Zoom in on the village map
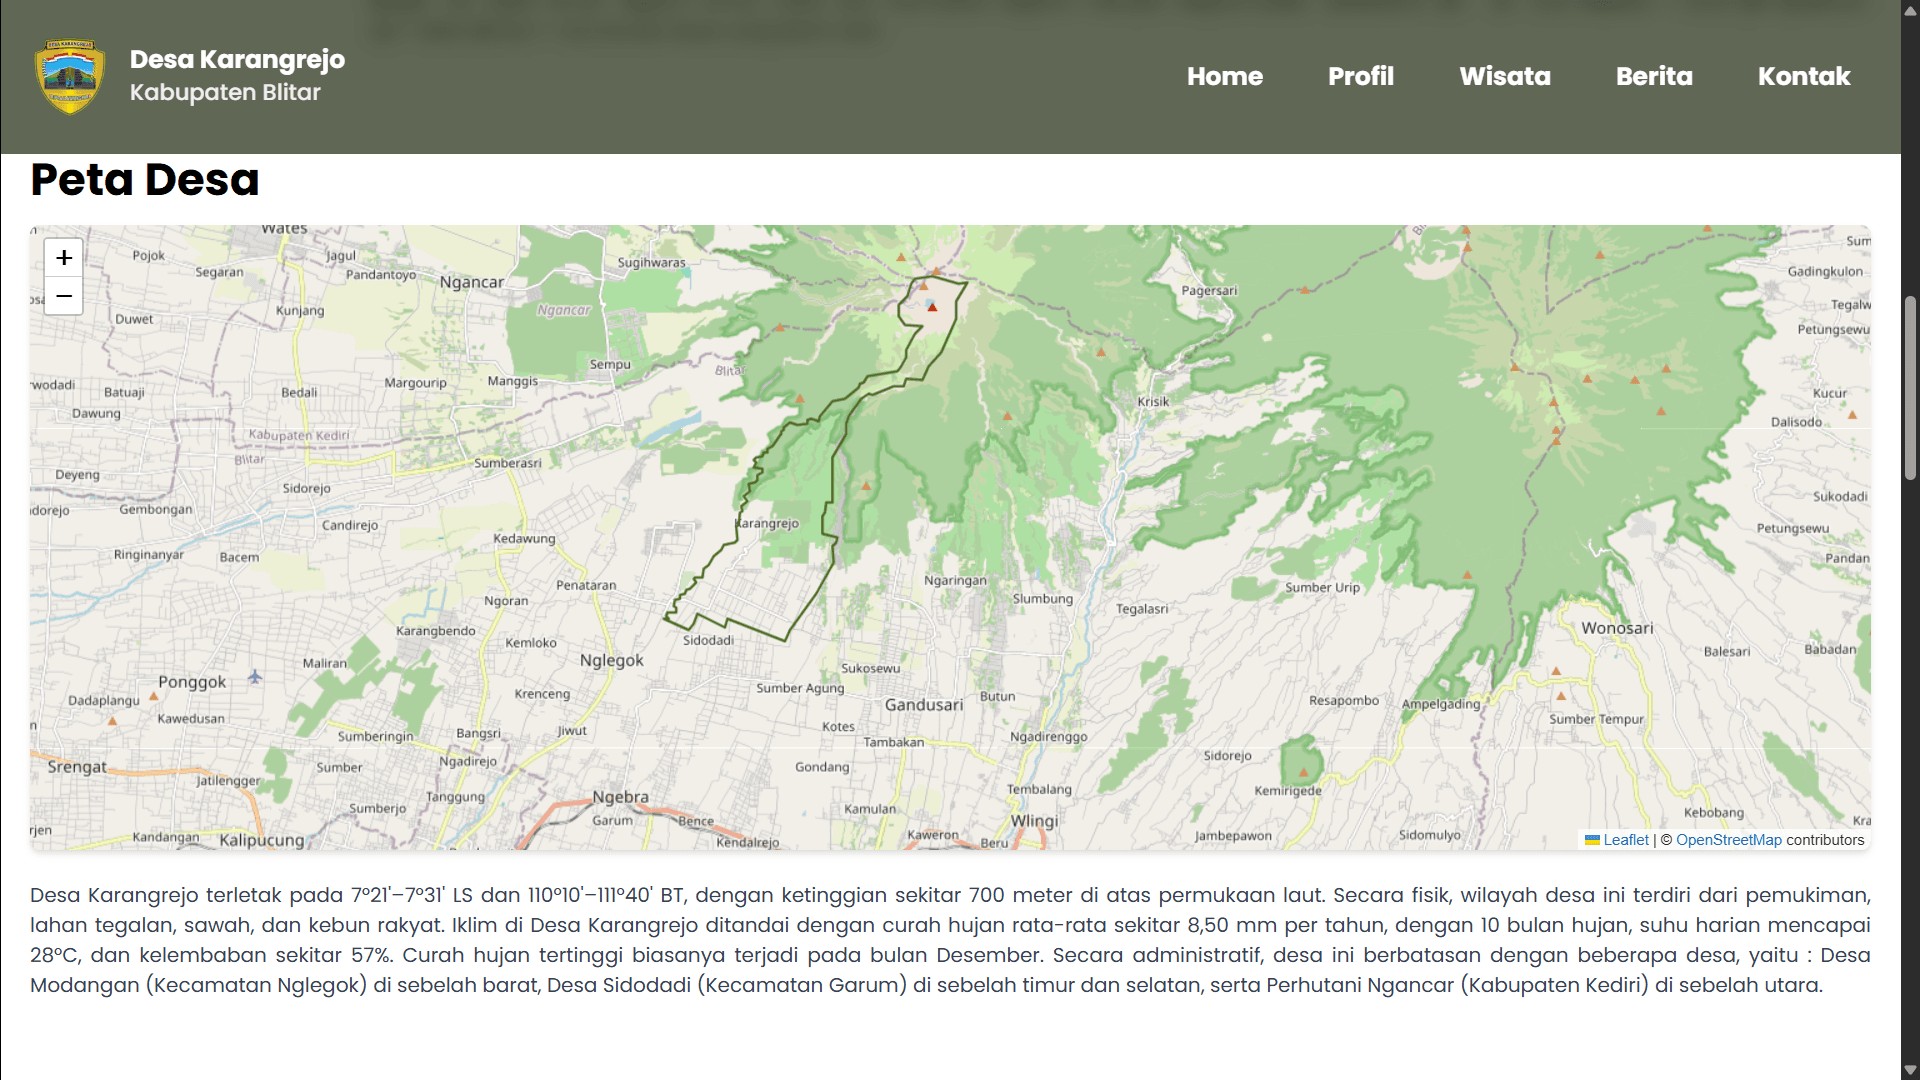The image size is (1920, 1080). point(63,258)
